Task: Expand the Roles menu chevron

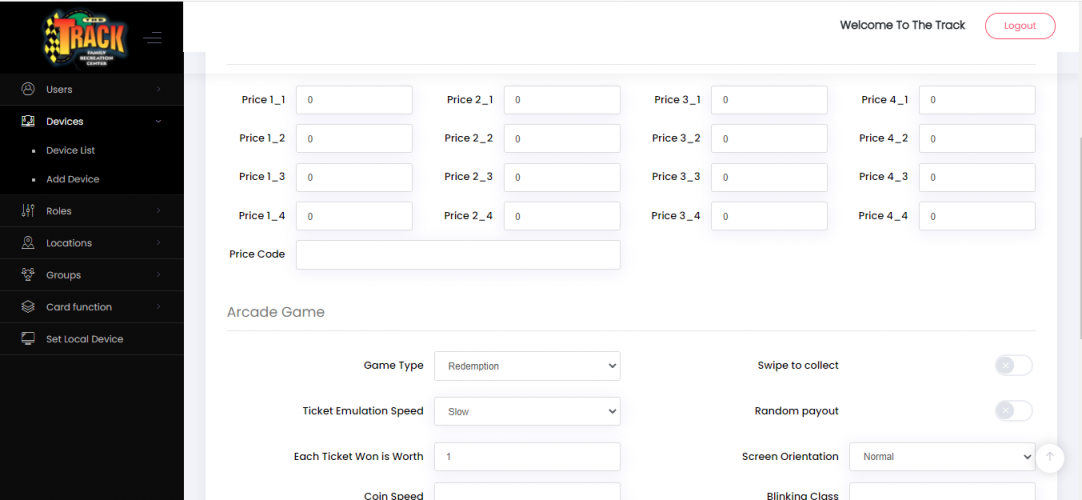Action: 159,210
